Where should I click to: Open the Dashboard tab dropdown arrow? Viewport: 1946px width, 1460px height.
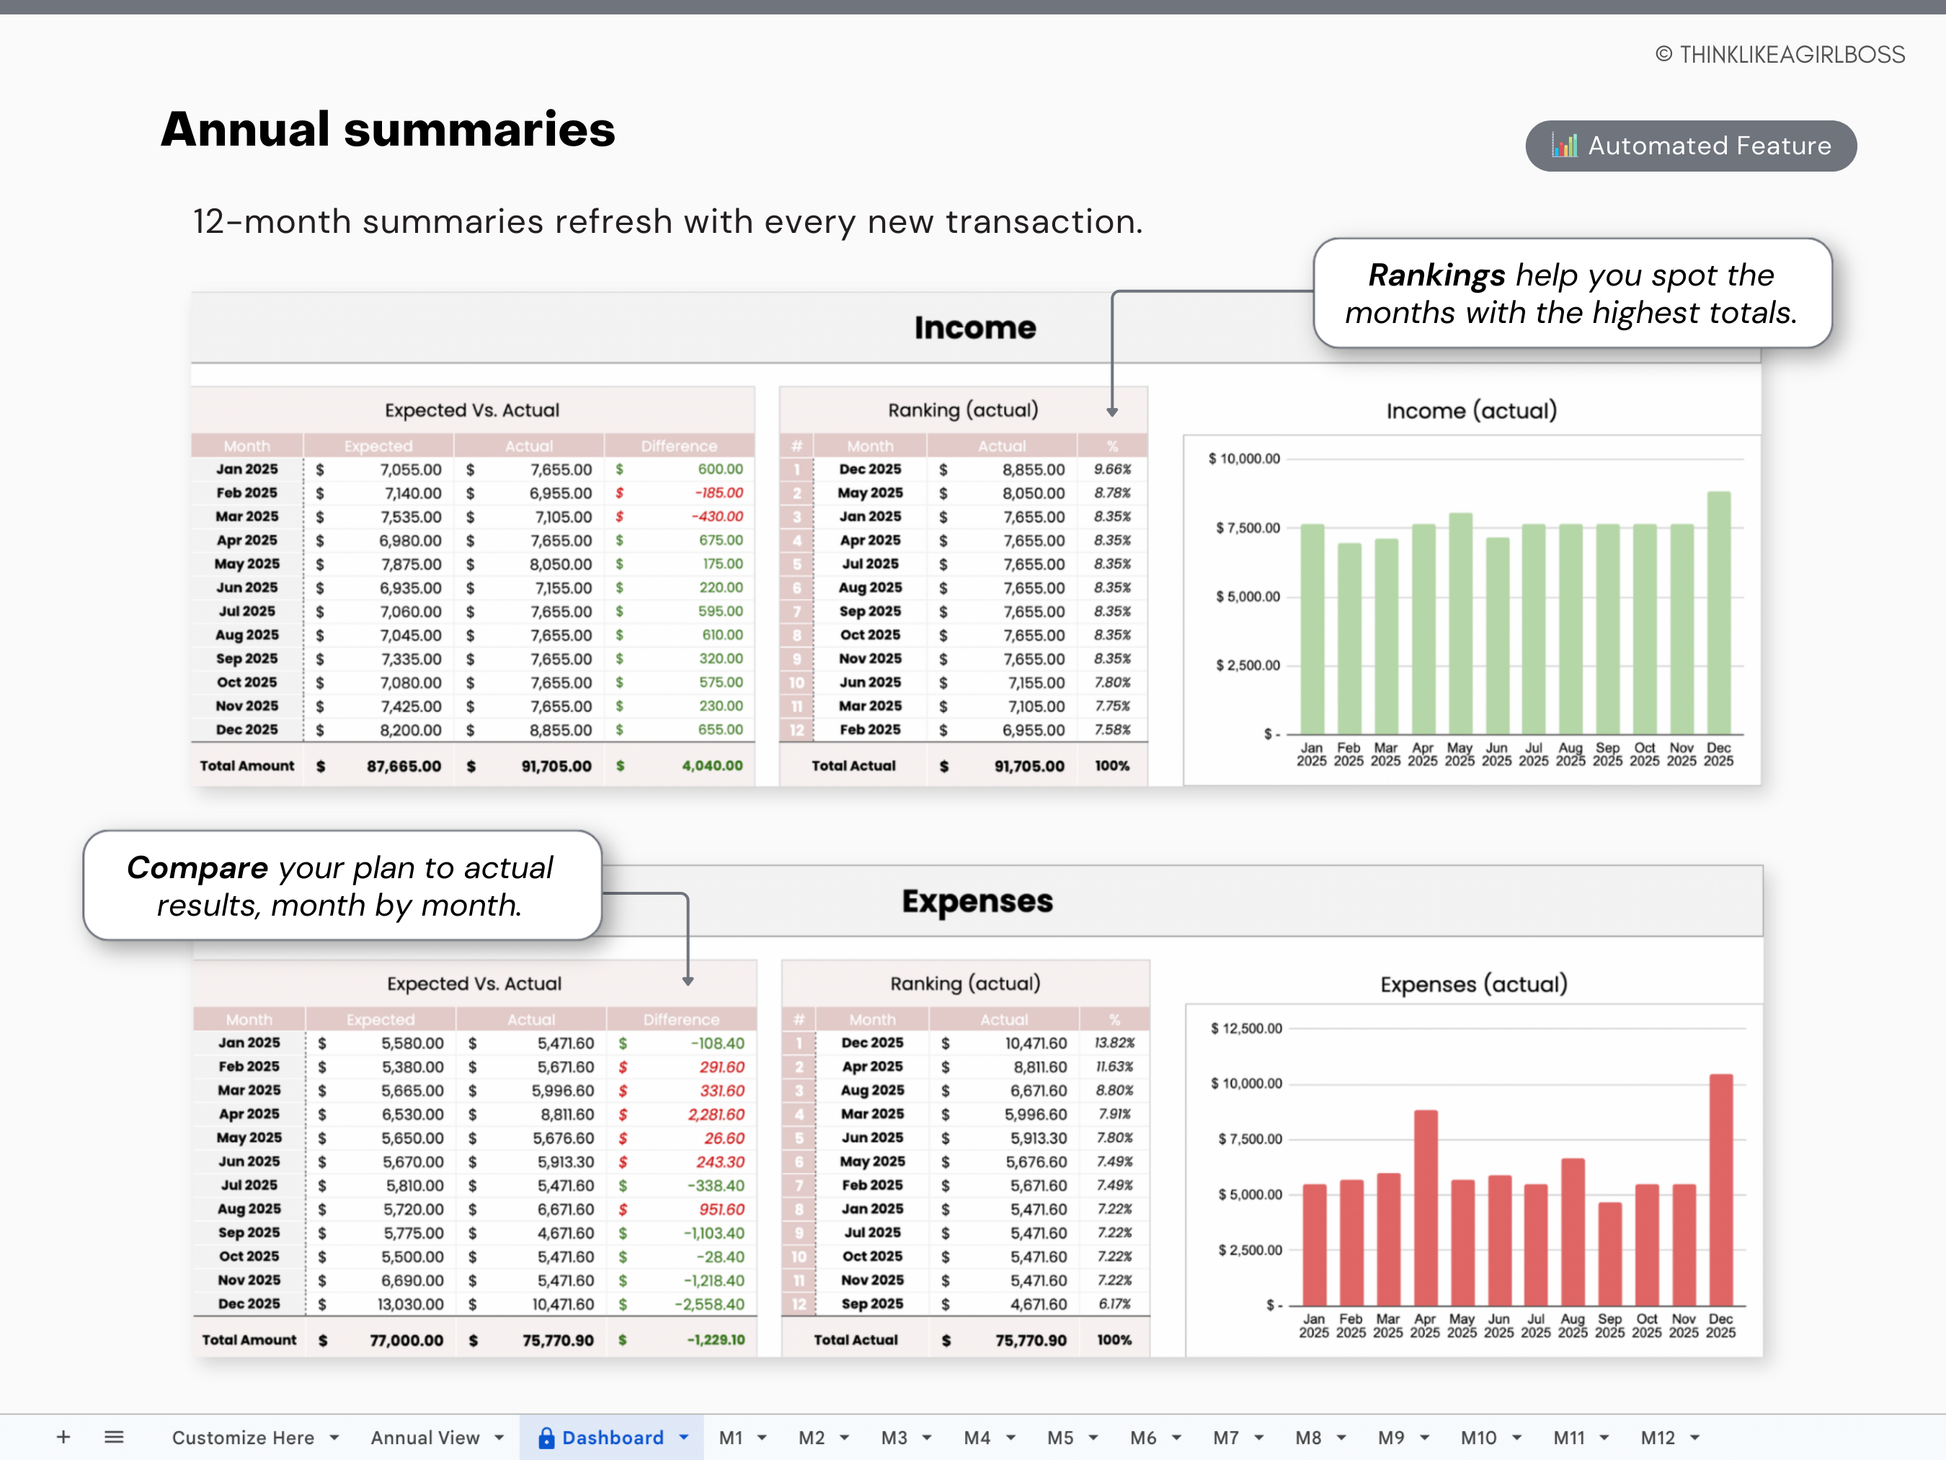(x=684, y=1437)
